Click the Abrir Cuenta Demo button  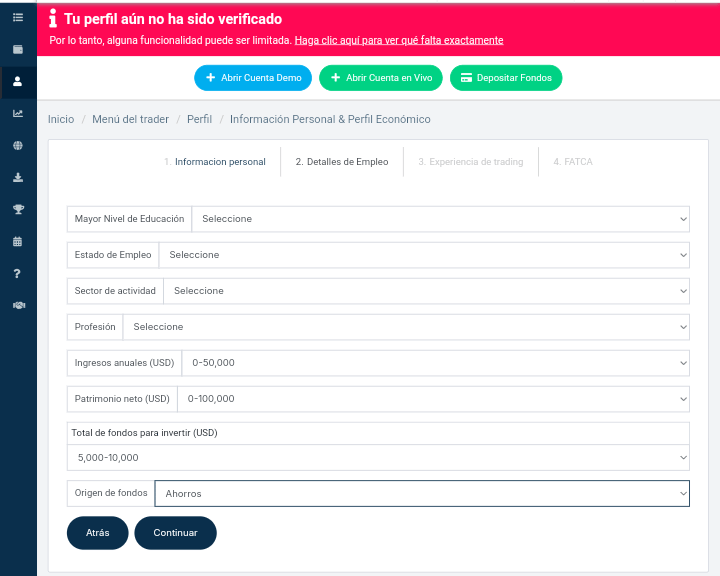(x=253, y=78)
